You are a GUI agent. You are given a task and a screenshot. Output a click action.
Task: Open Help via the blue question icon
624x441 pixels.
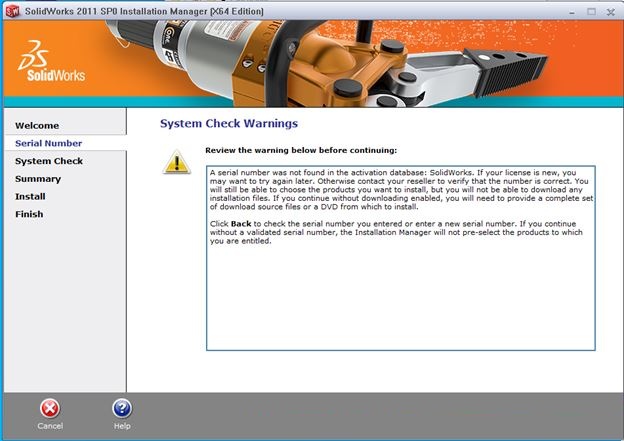(122, 408)
